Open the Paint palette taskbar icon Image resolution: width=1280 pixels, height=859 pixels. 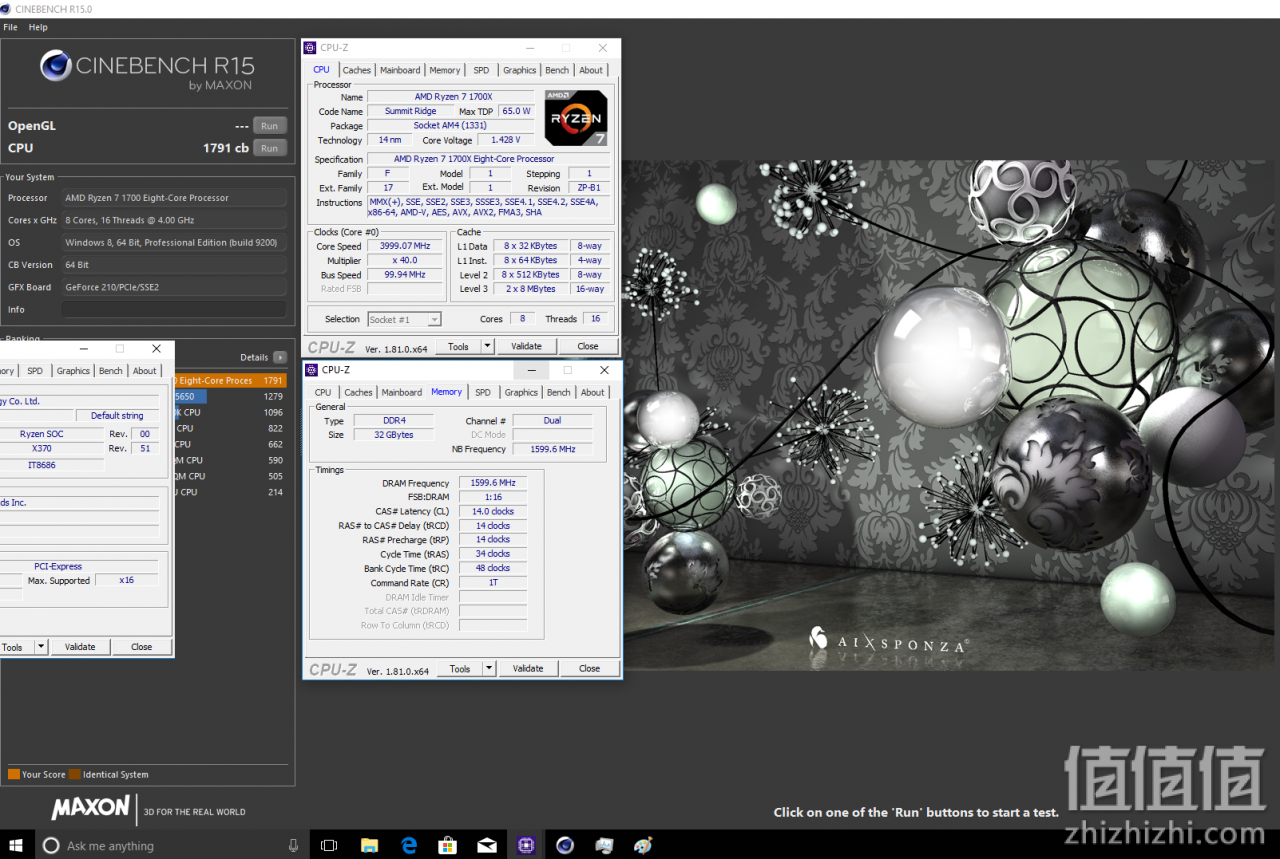643,845
